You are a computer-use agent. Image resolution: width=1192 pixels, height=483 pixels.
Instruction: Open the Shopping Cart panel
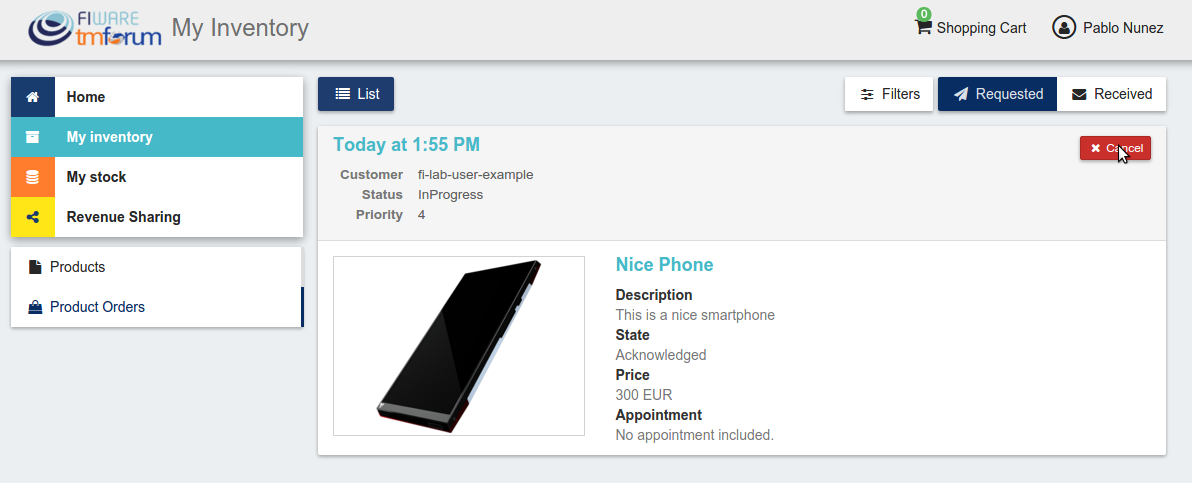pos(971,28)
